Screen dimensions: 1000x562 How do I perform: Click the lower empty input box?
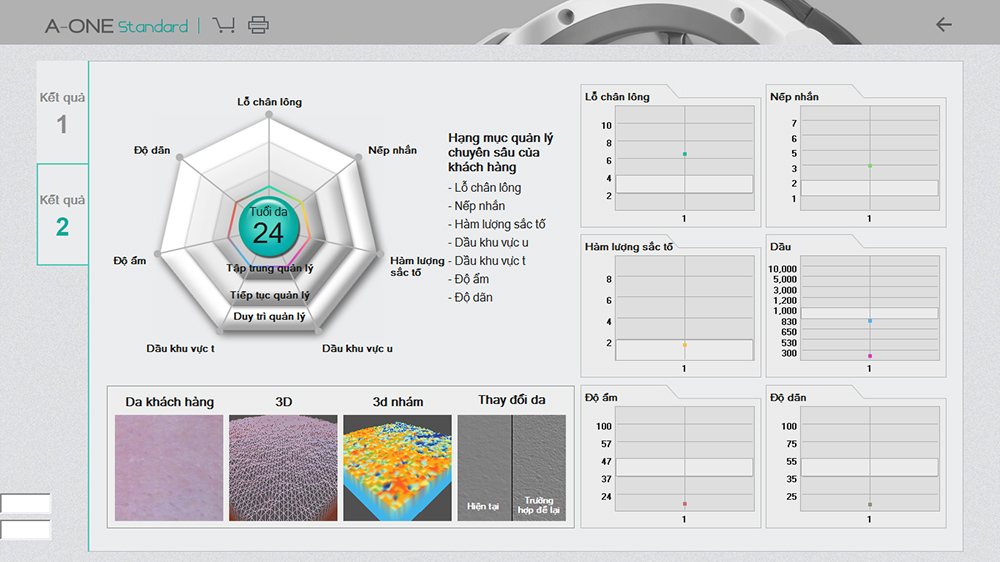(25, 530)
